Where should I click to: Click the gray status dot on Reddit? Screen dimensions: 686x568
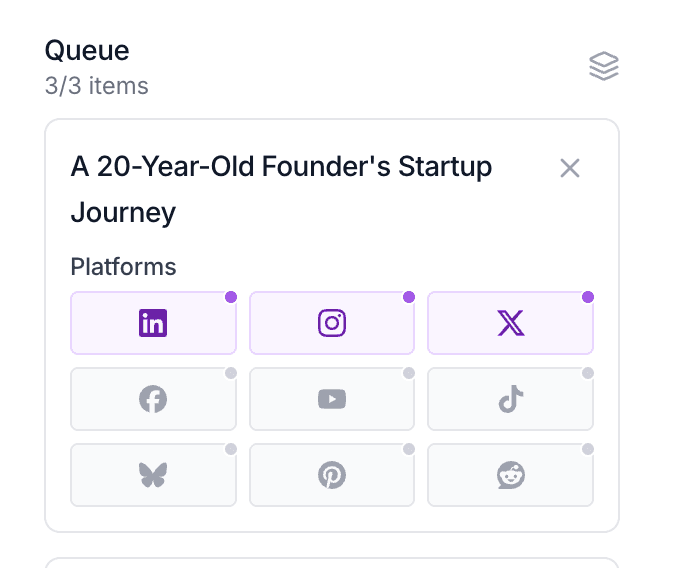tap(588, 449)
